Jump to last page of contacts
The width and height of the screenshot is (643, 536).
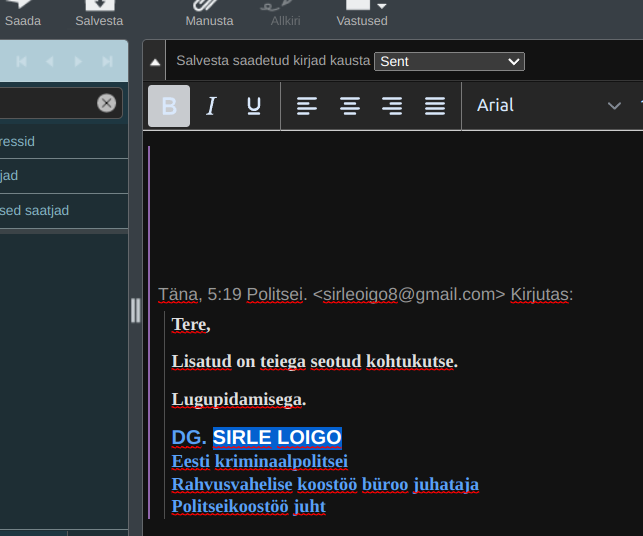107,62
